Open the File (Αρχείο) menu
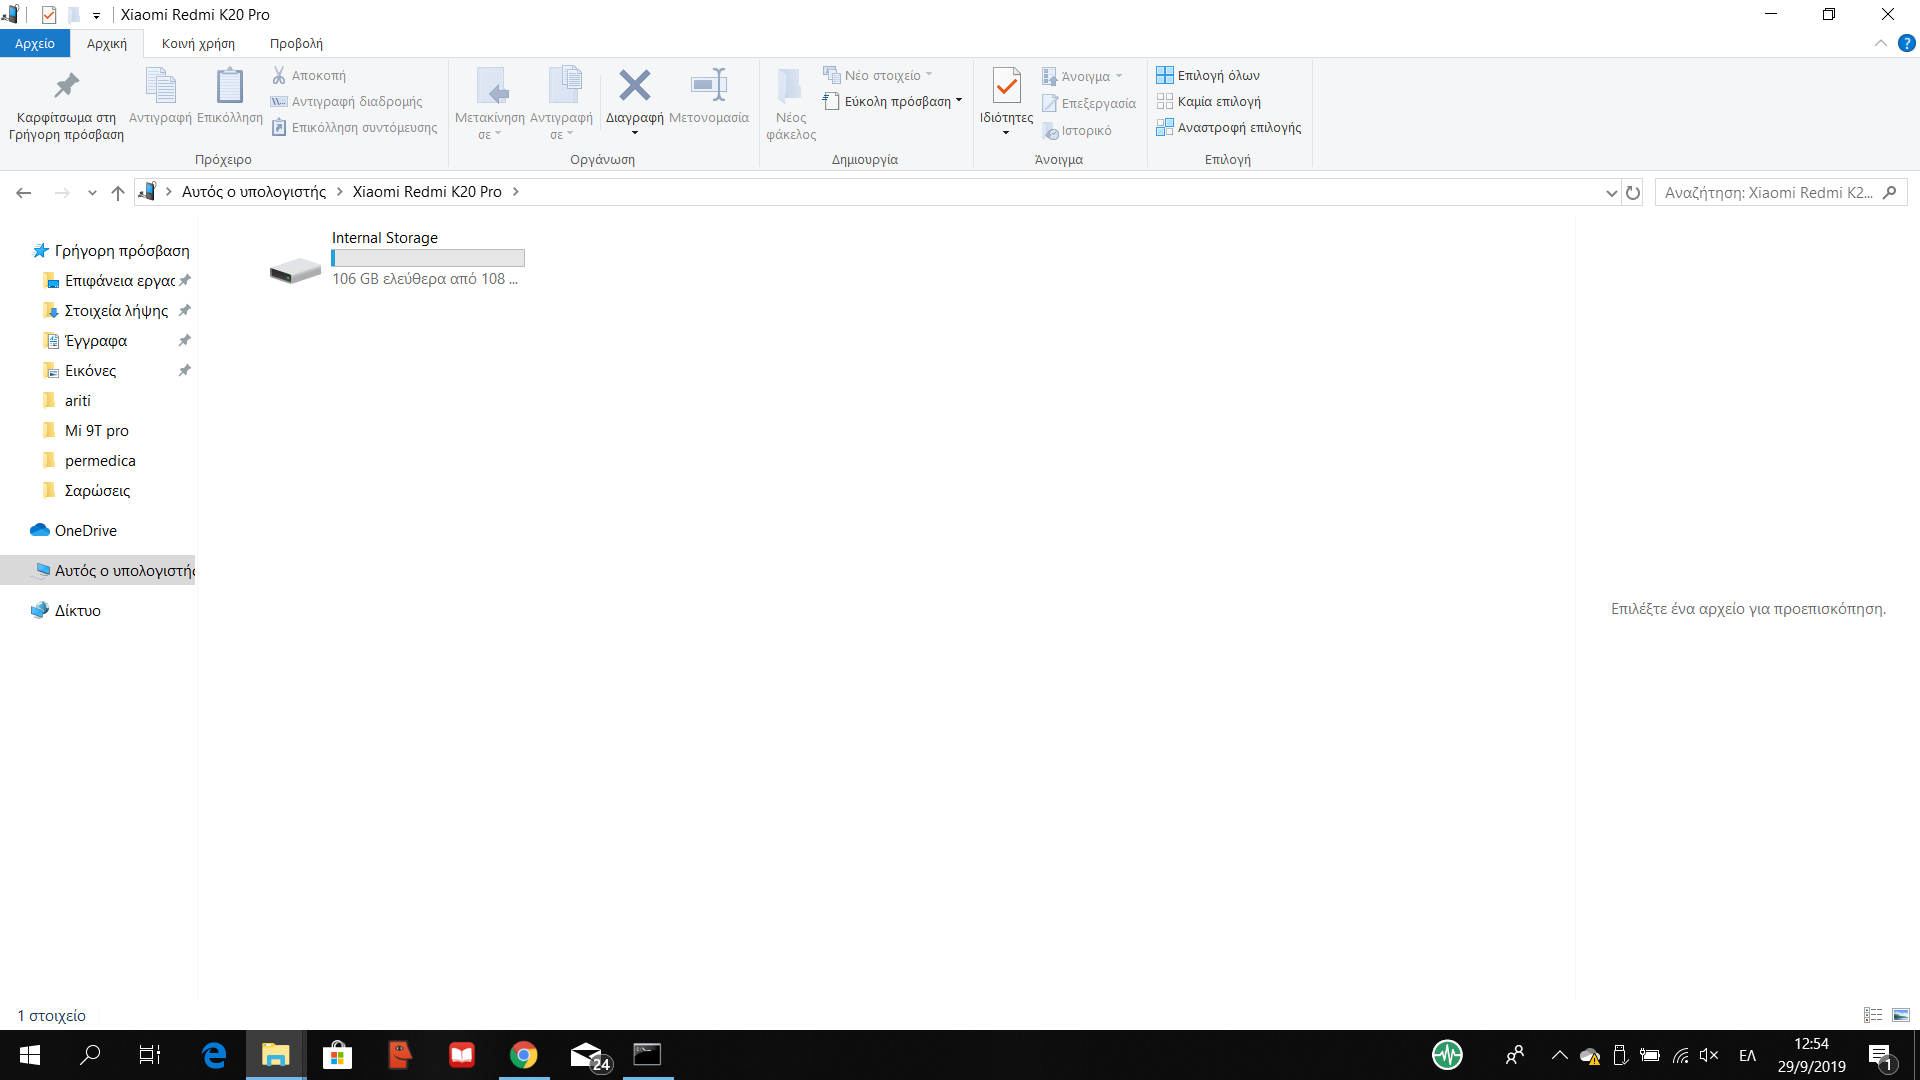The height and width of the screenshot is (1080, 1920). point(34,43)
